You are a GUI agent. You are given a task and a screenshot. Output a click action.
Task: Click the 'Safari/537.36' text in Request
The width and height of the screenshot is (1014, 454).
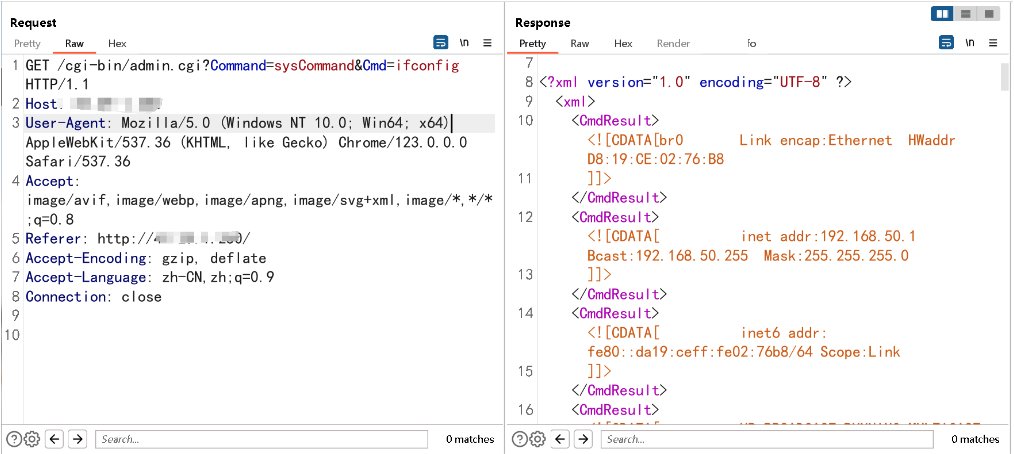click(x=78, y=162)
